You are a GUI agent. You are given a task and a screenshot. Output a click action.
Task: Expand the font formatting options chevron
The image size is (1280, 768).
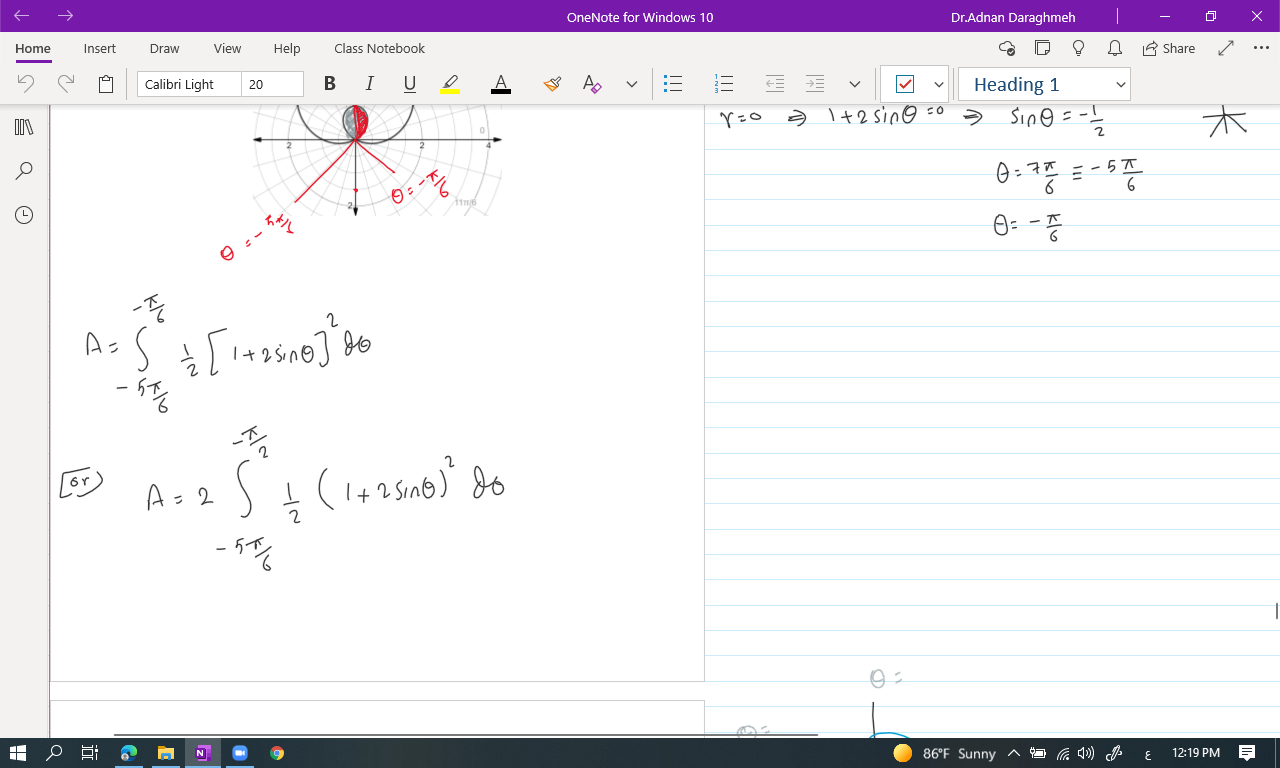tap(632, 84)
